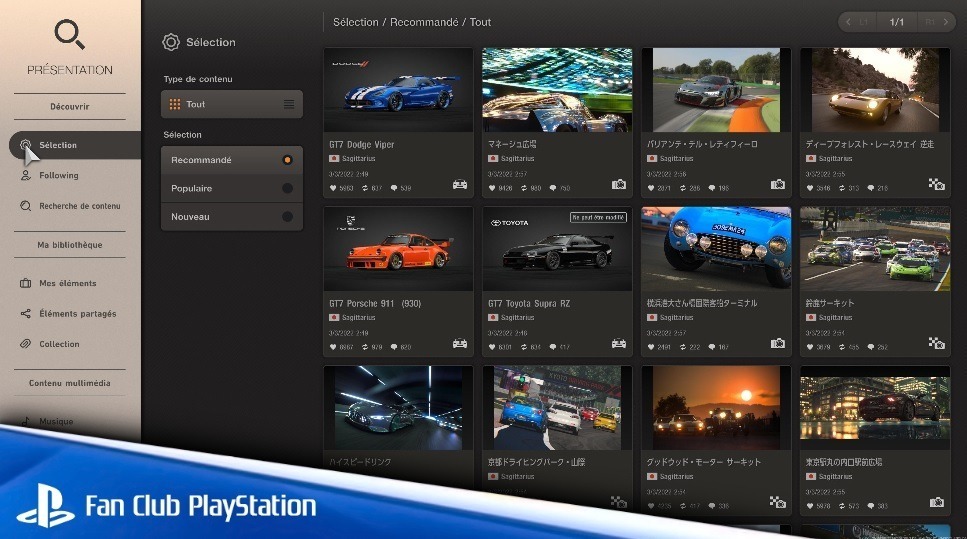Select the Nouveau radio option
The image size is (967, 539).
click(232, 216)
